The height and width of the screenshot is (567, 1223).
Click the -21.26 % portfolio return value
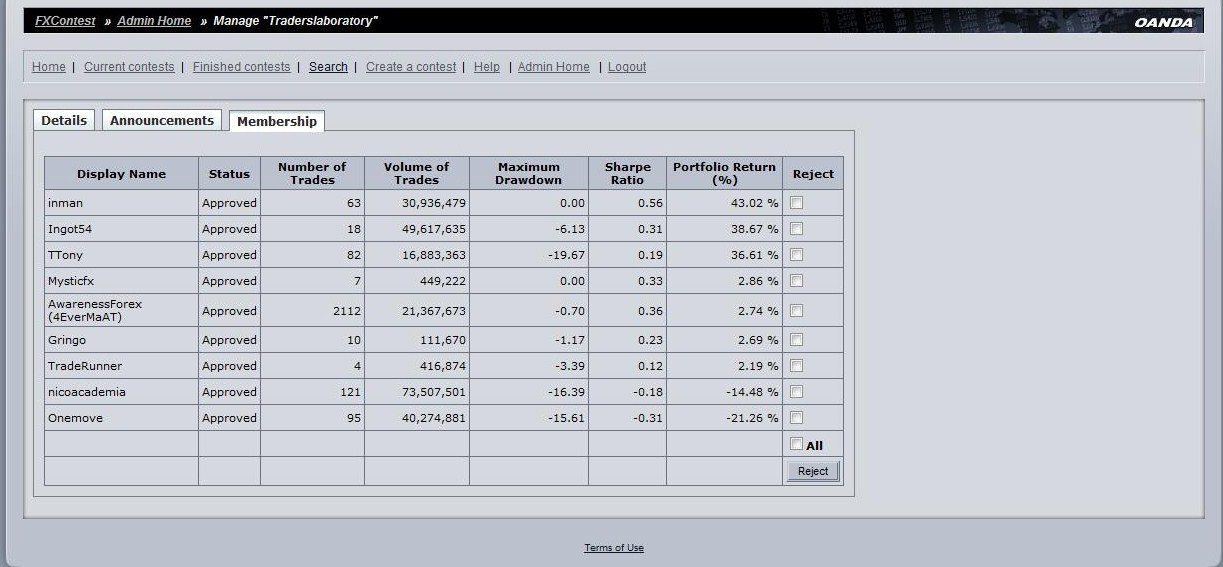[x=752, y=418]
